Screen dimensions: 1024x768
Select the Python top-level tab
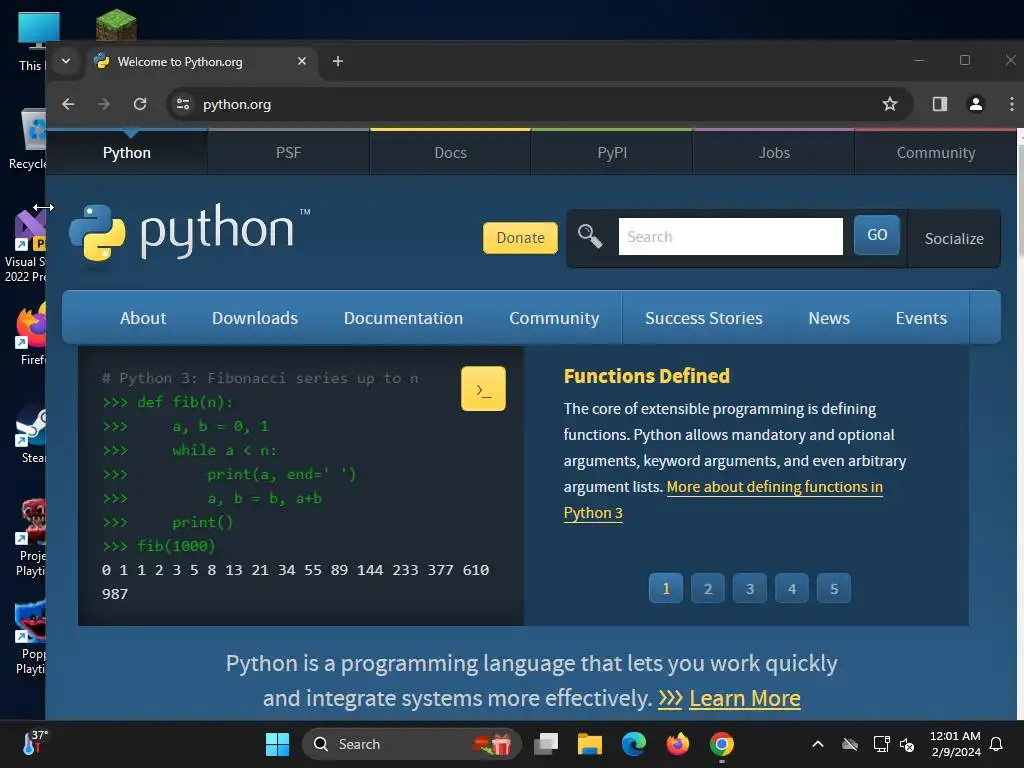pyautogui.click(x=127, y=153)
